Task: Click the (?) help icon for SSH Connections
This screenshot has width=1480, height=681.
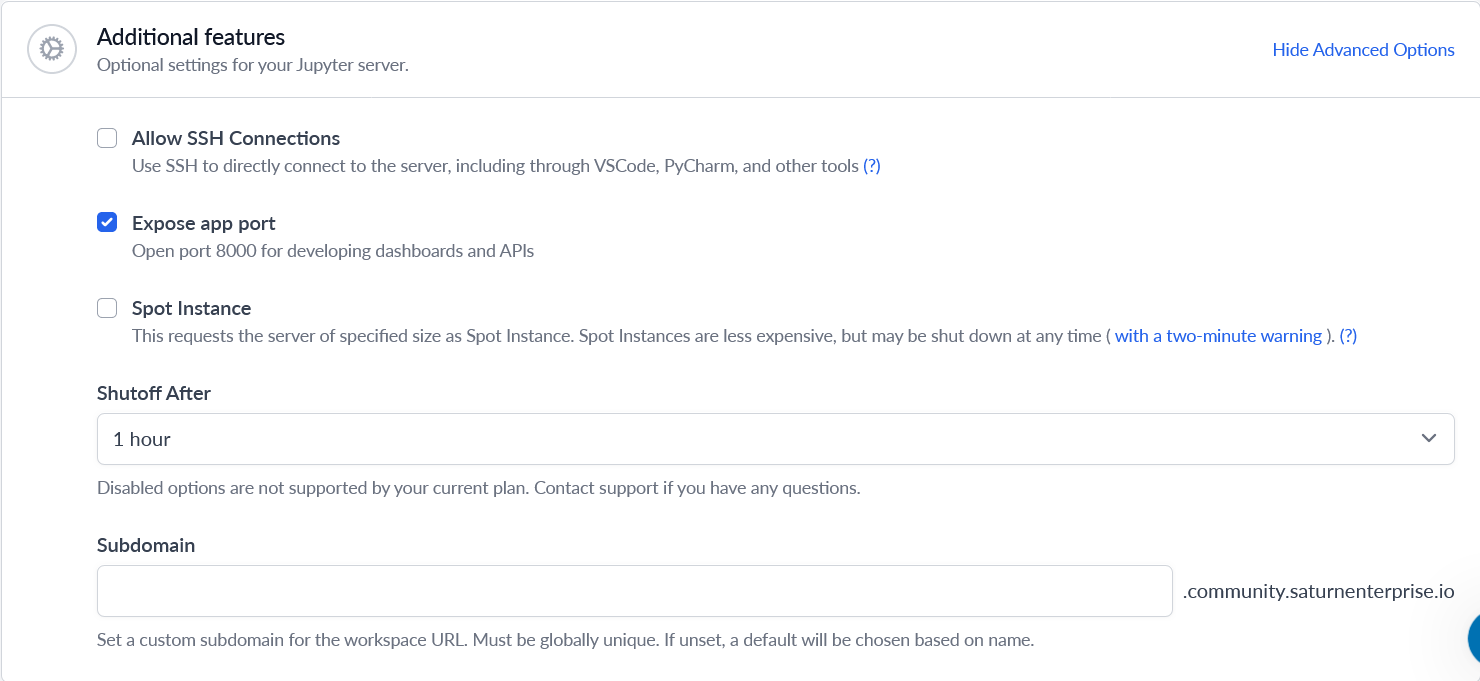Action: click(x=870, y=166)
